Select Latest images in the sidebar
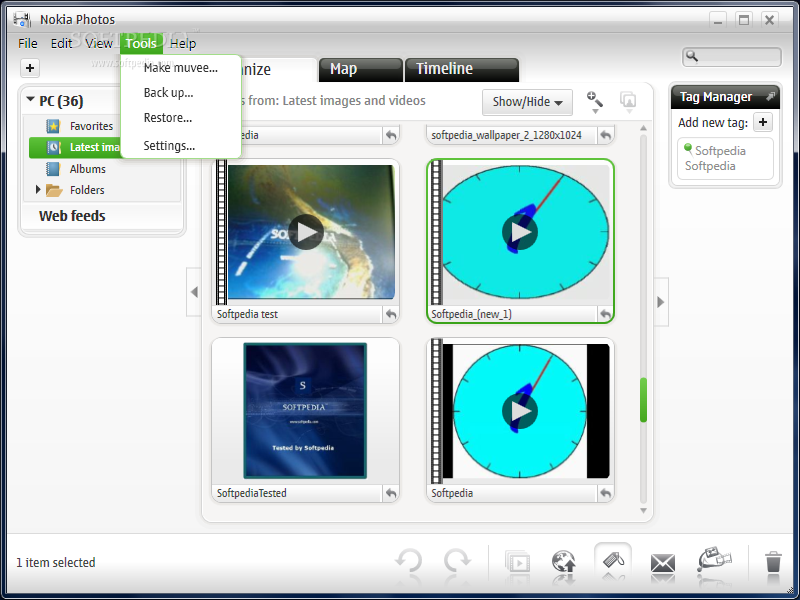Screen dimensions: 800x600 76,147
